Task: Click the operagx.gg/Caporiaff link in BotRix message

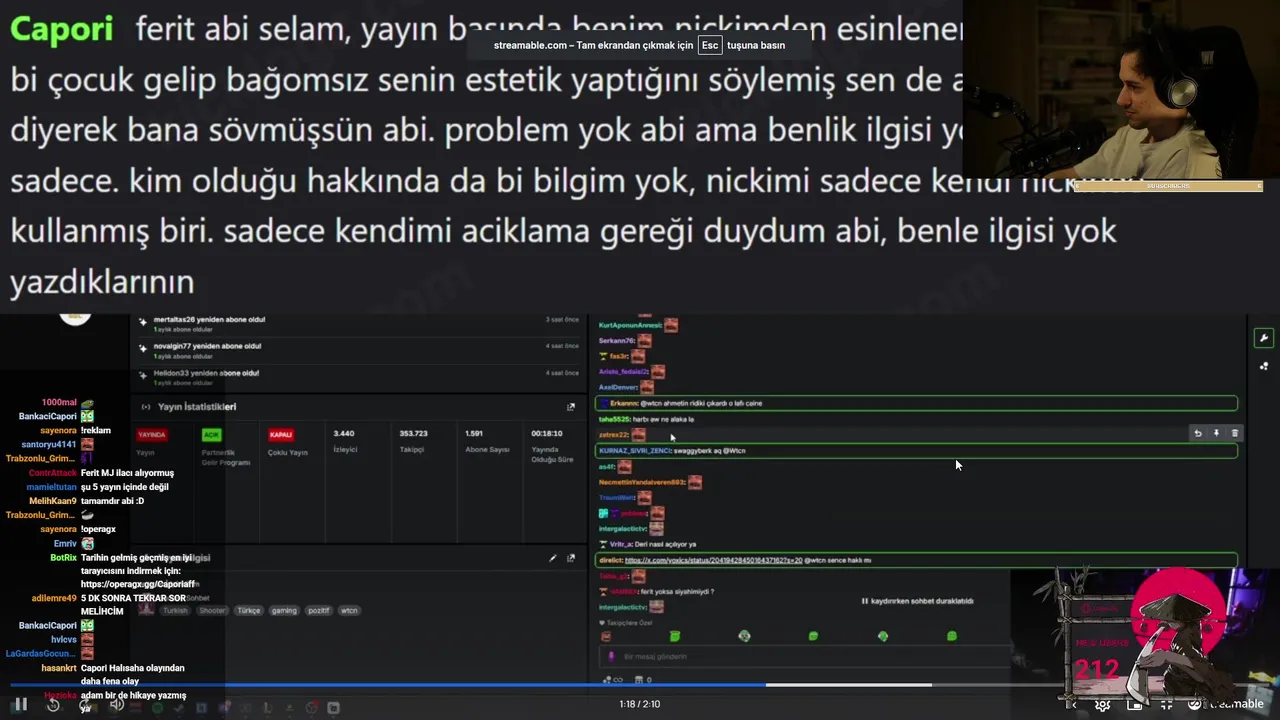Action: [138, 584]
